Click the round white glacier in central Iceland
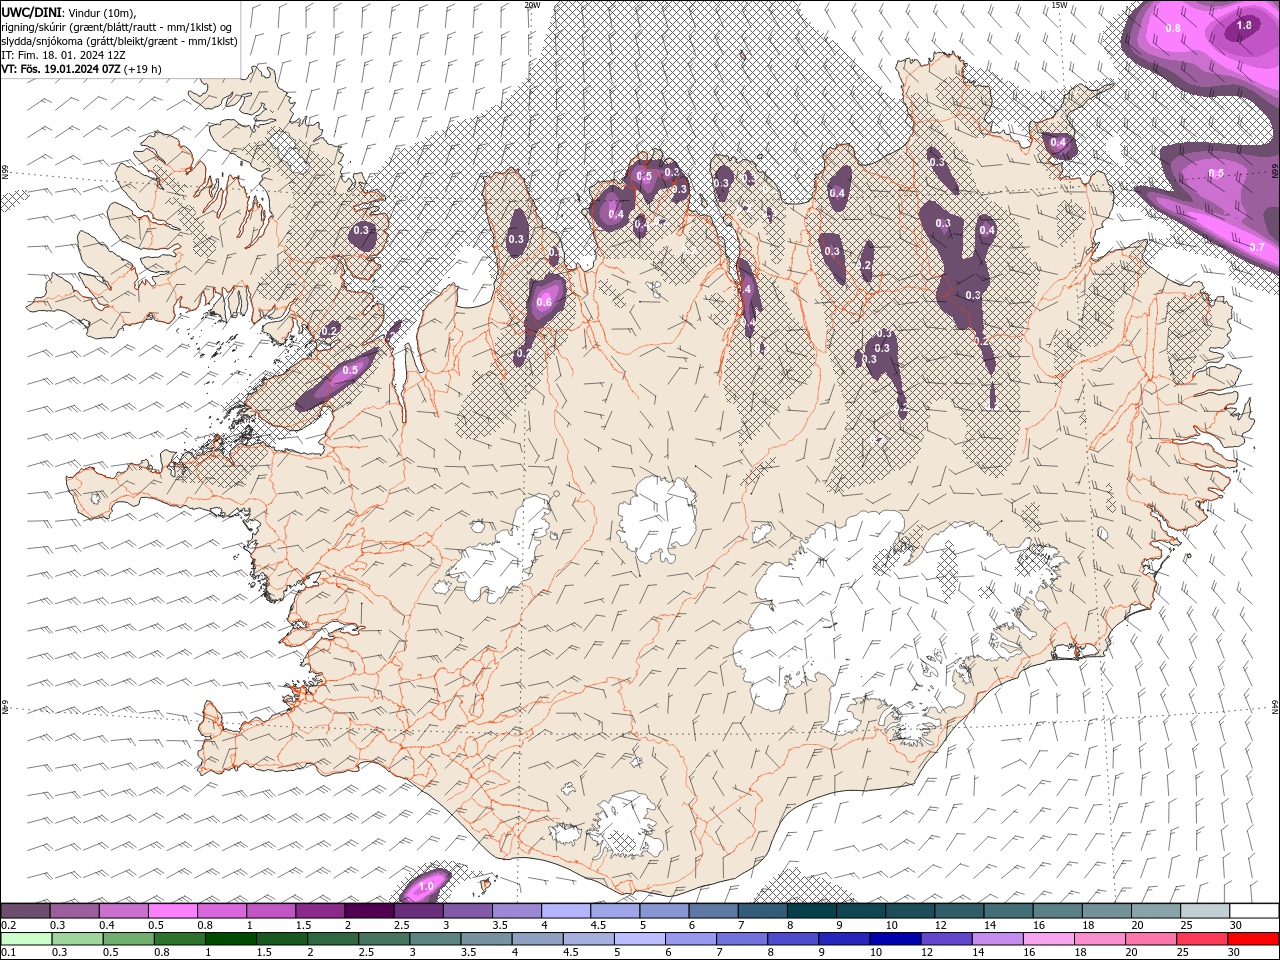This screenshot has width=1280, height=960. tap(657, 519)
